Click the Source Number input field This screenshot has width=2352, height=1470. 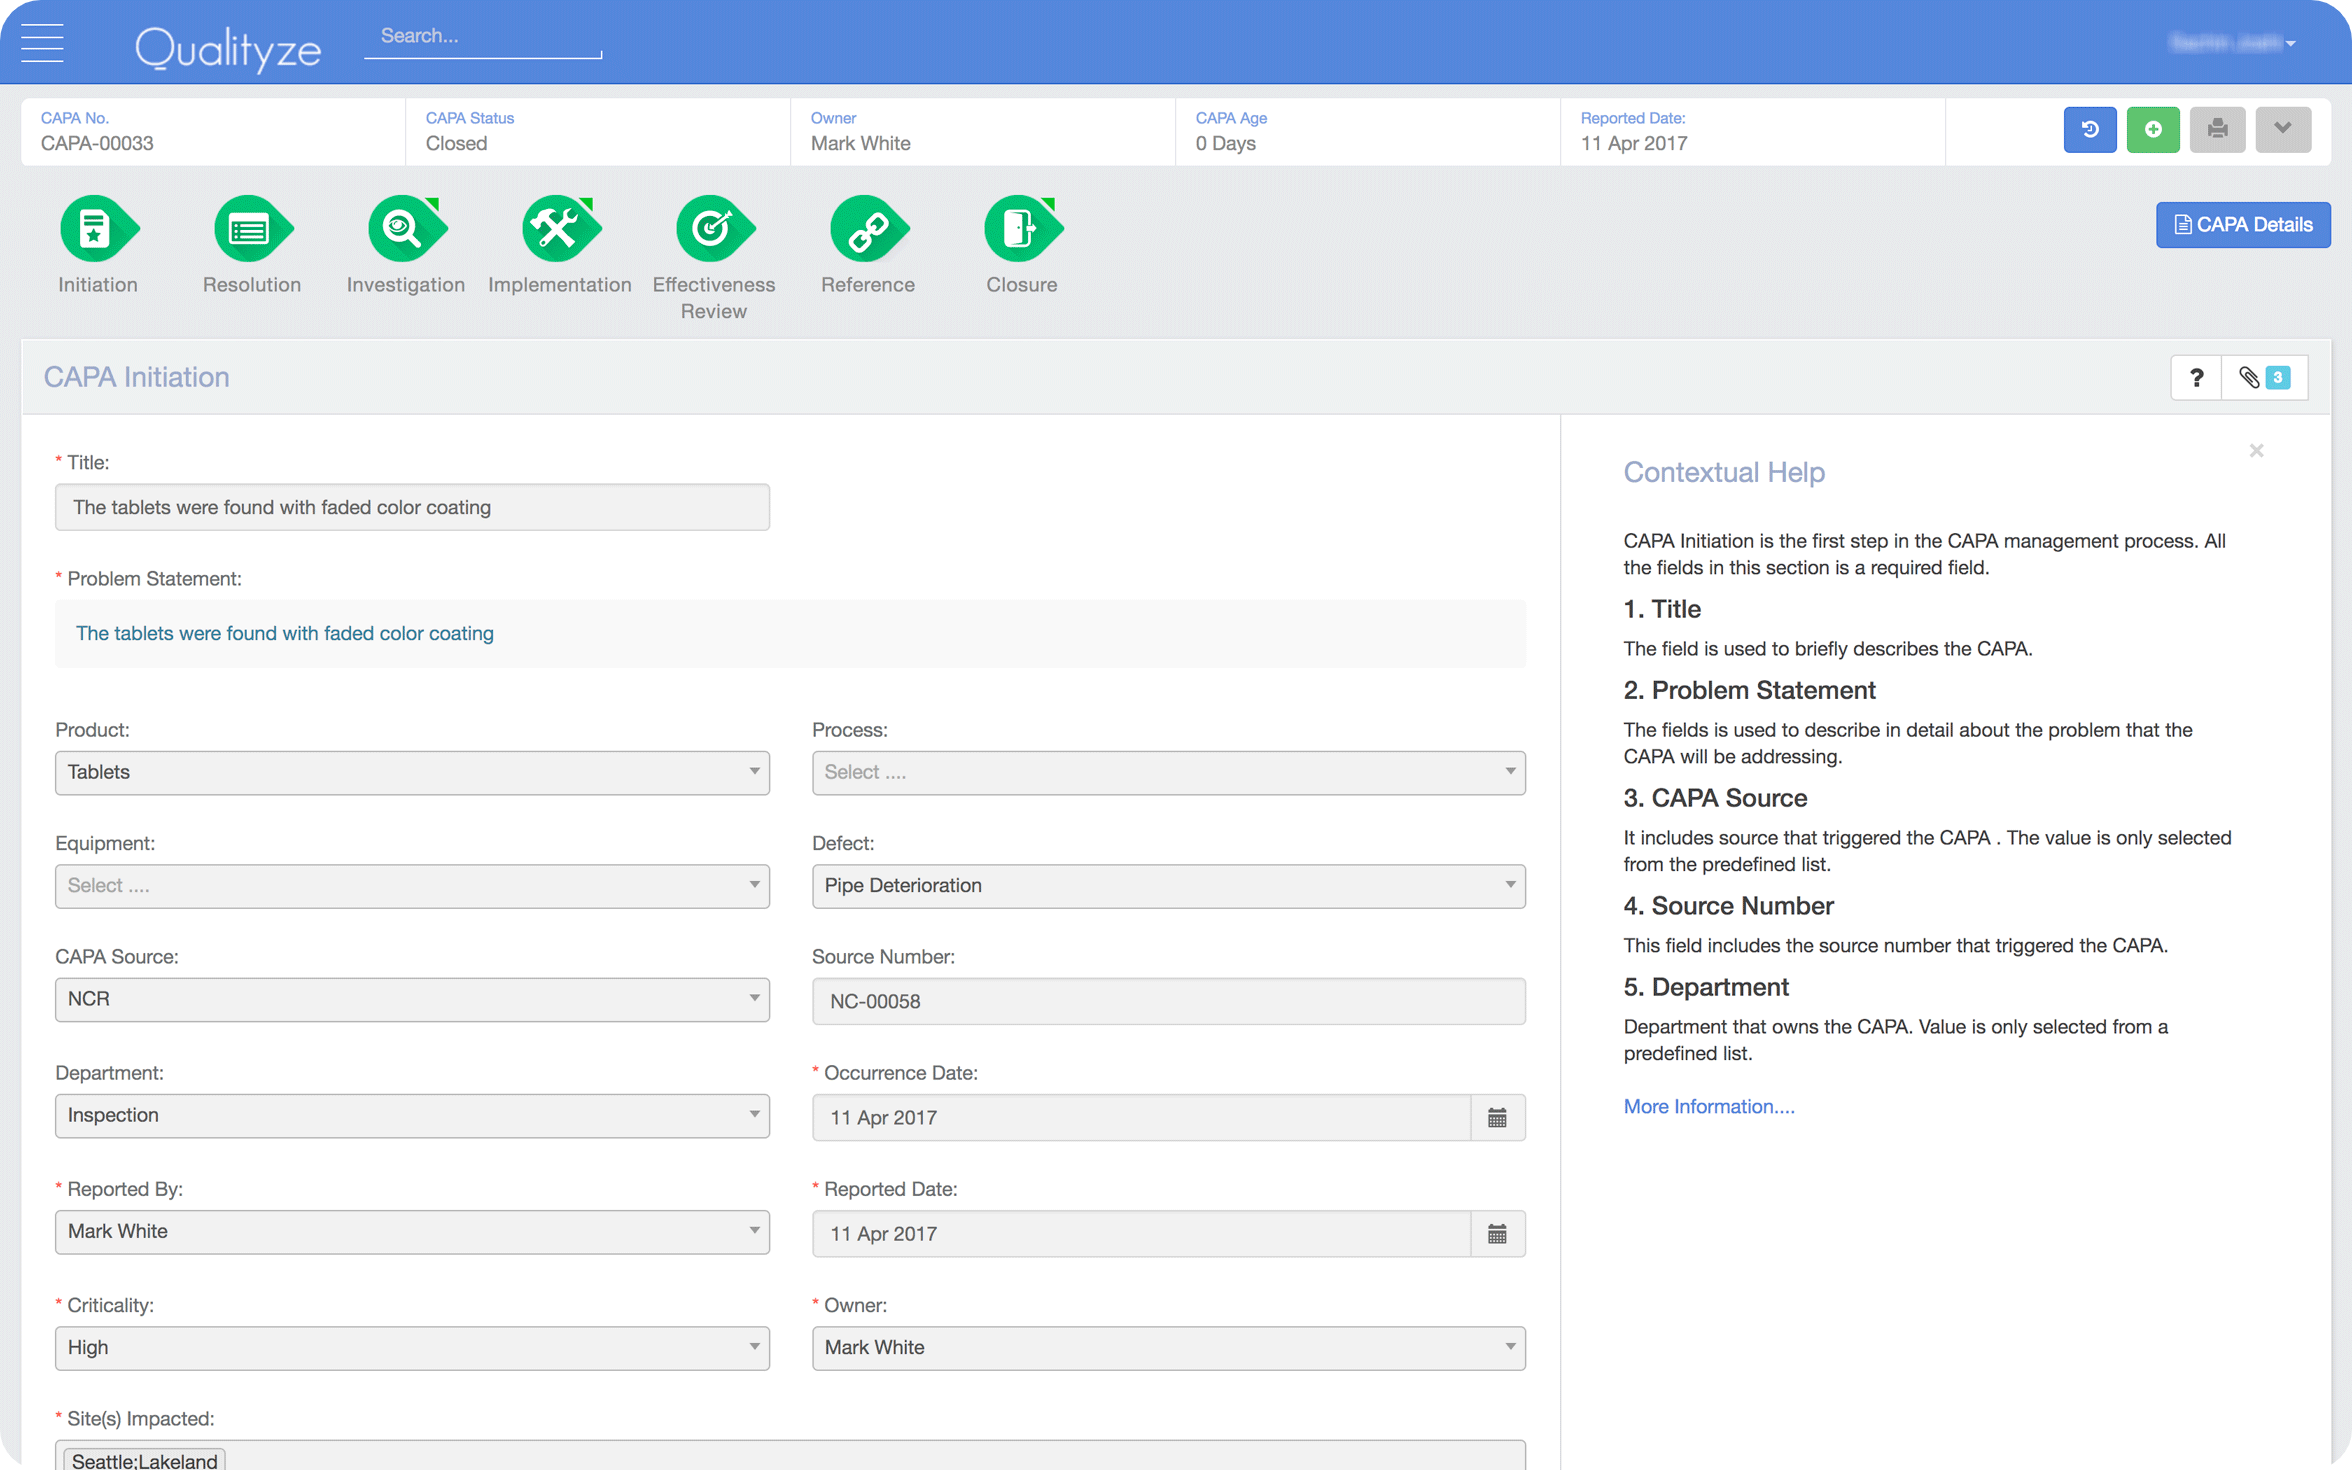1168,1001
